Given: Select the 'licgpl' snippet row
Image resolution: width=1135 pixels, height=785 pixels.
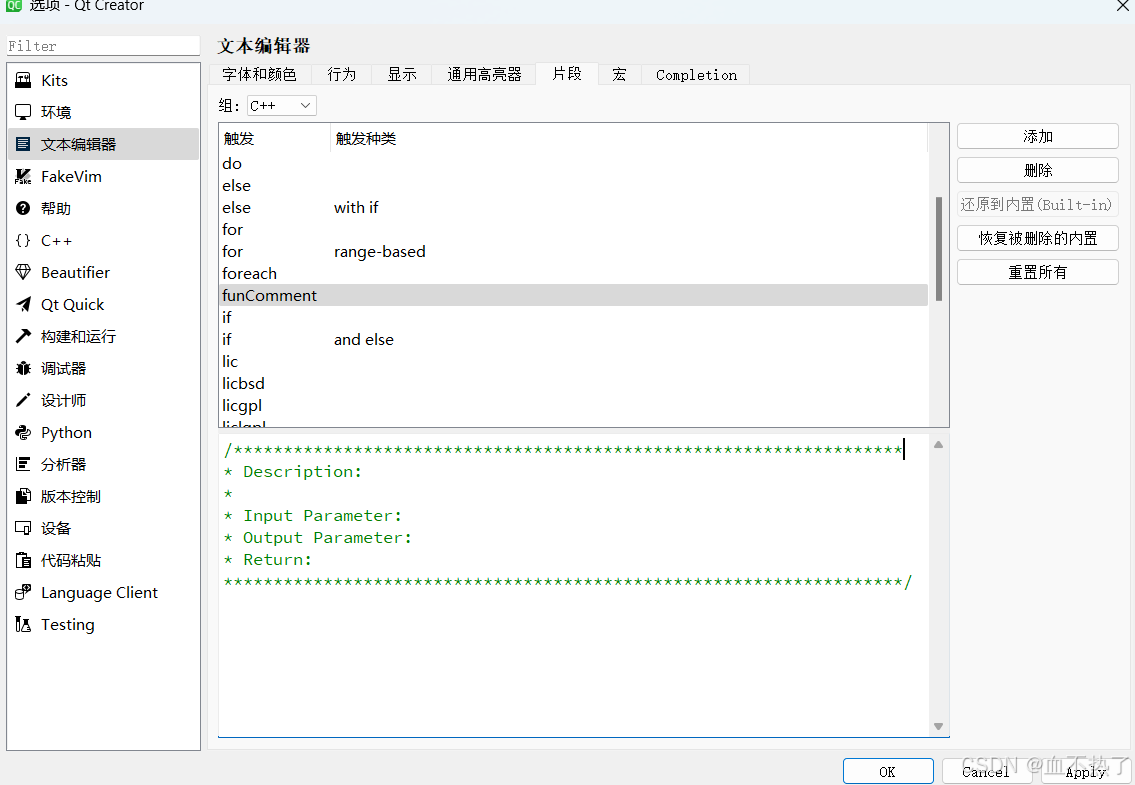Looking at the screenshot, I should click(573, 406).
